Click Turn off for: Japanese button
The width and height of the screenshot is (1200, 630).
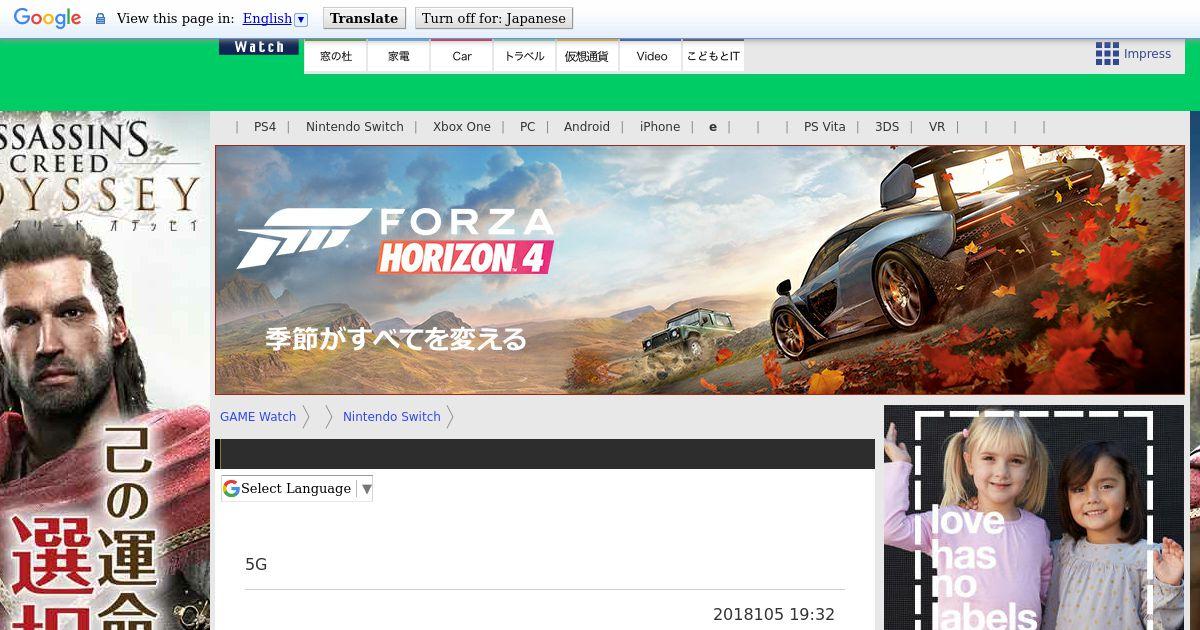(x=493, y=18)
